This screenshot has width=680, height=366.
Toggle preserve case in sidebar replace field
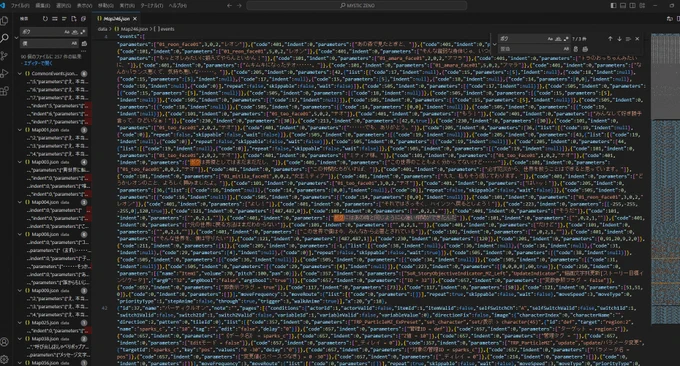[74, 43]
